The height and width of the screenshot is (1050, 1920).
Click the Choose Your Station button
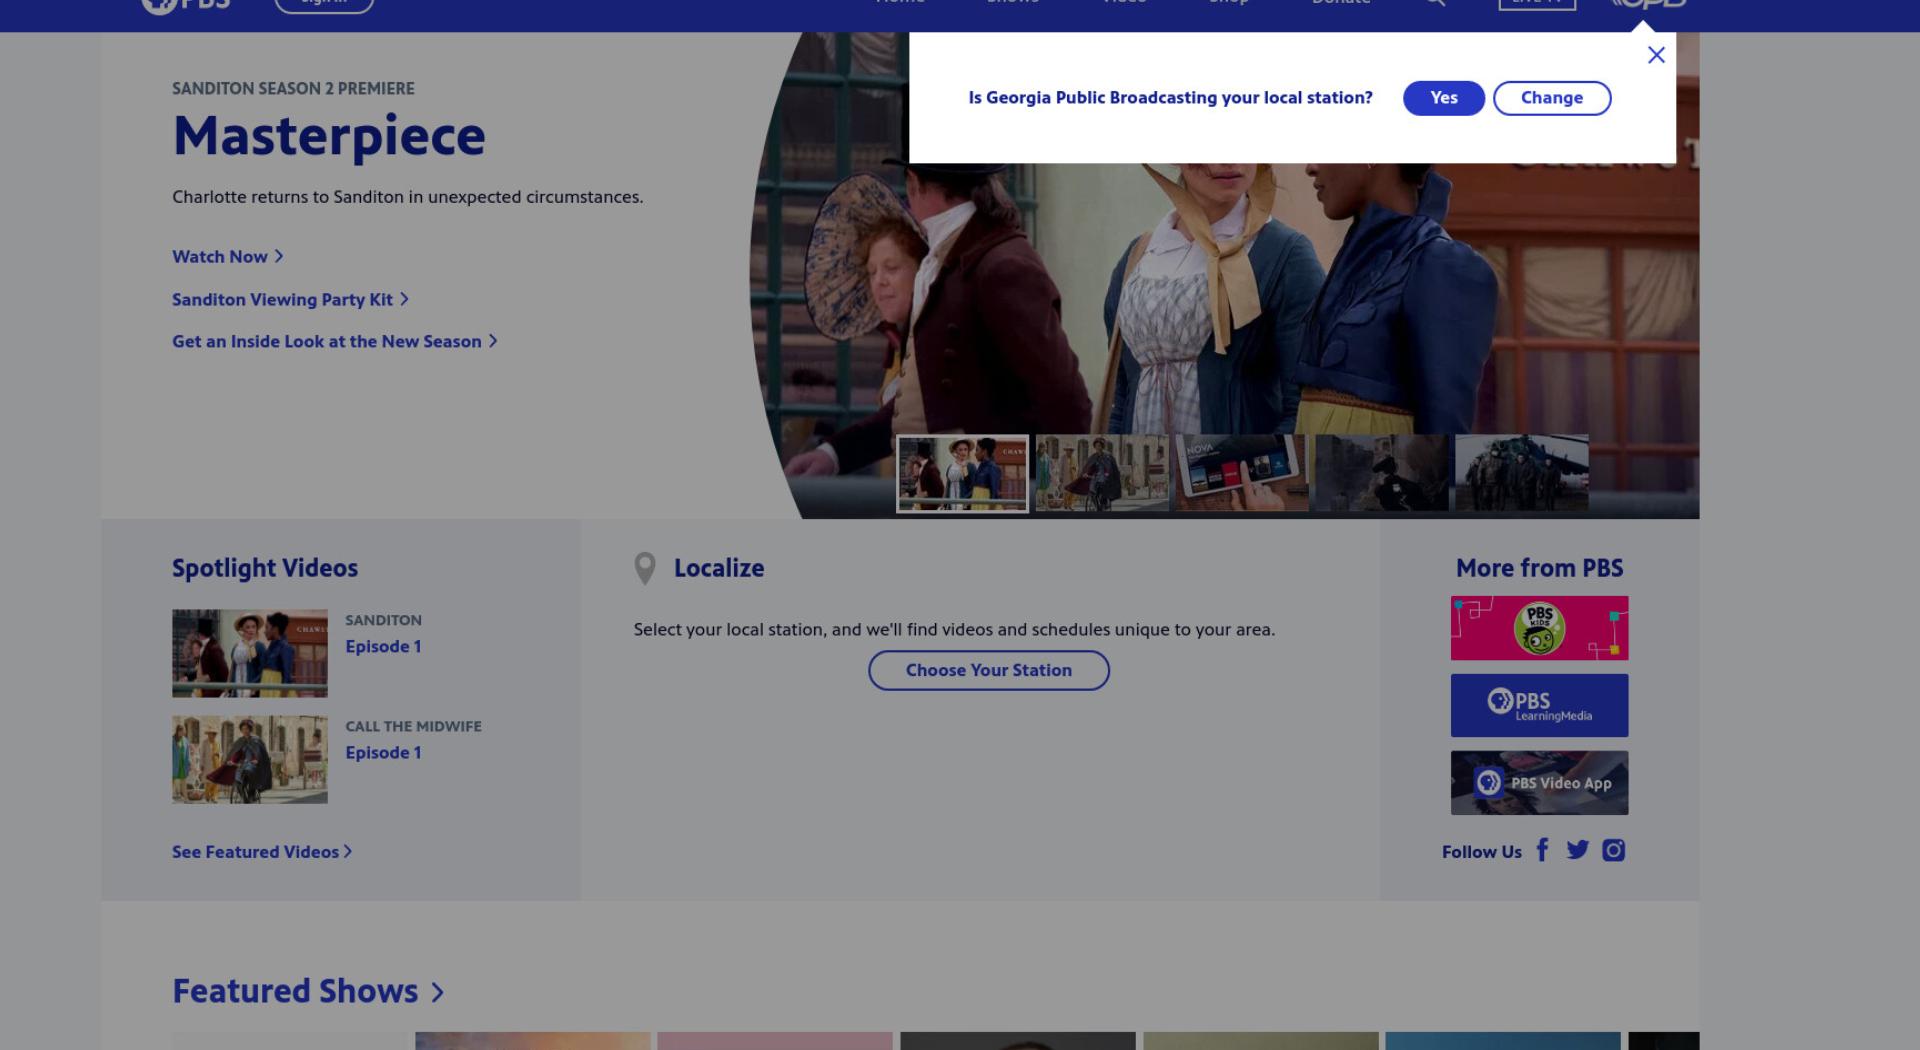pyautogui.click(x=988, y=670)
